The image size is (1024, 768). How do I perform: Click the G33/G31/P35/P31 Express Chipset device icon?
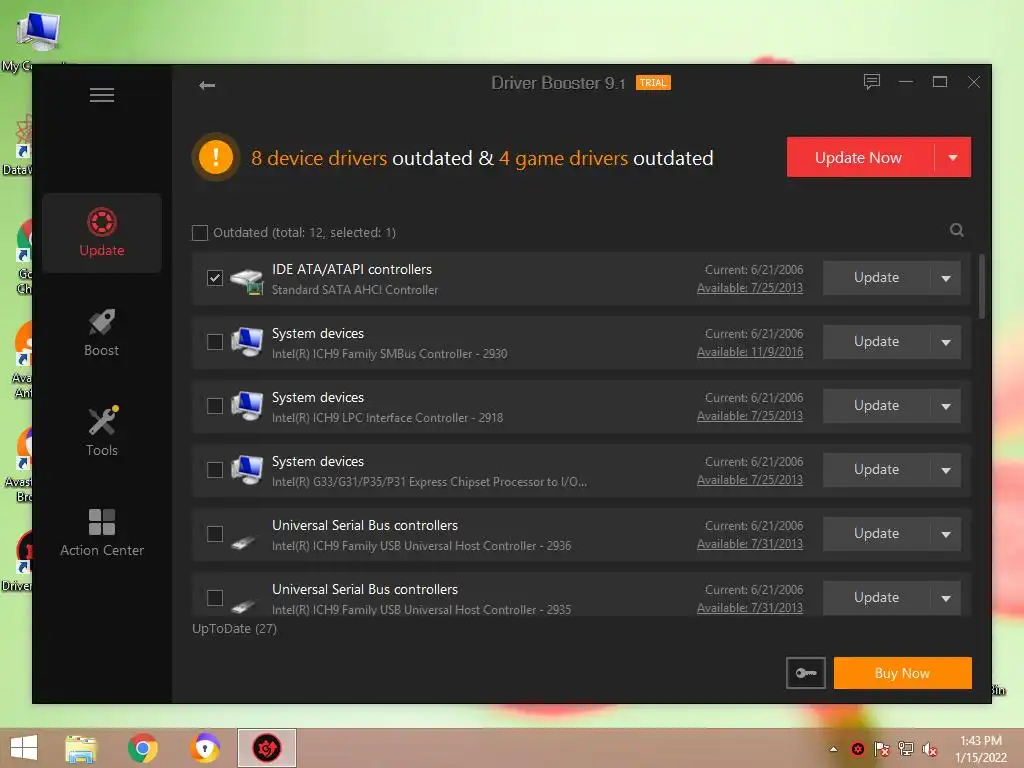point(247,470)
